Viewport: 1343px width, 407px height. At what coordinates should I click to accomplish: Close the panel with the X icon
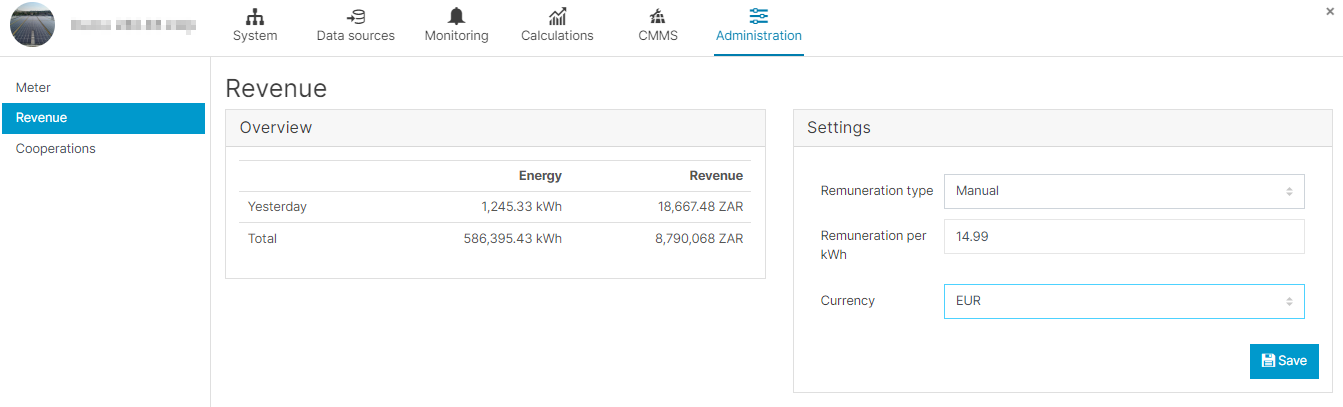pyautogui.click(x=1329, y=11)
